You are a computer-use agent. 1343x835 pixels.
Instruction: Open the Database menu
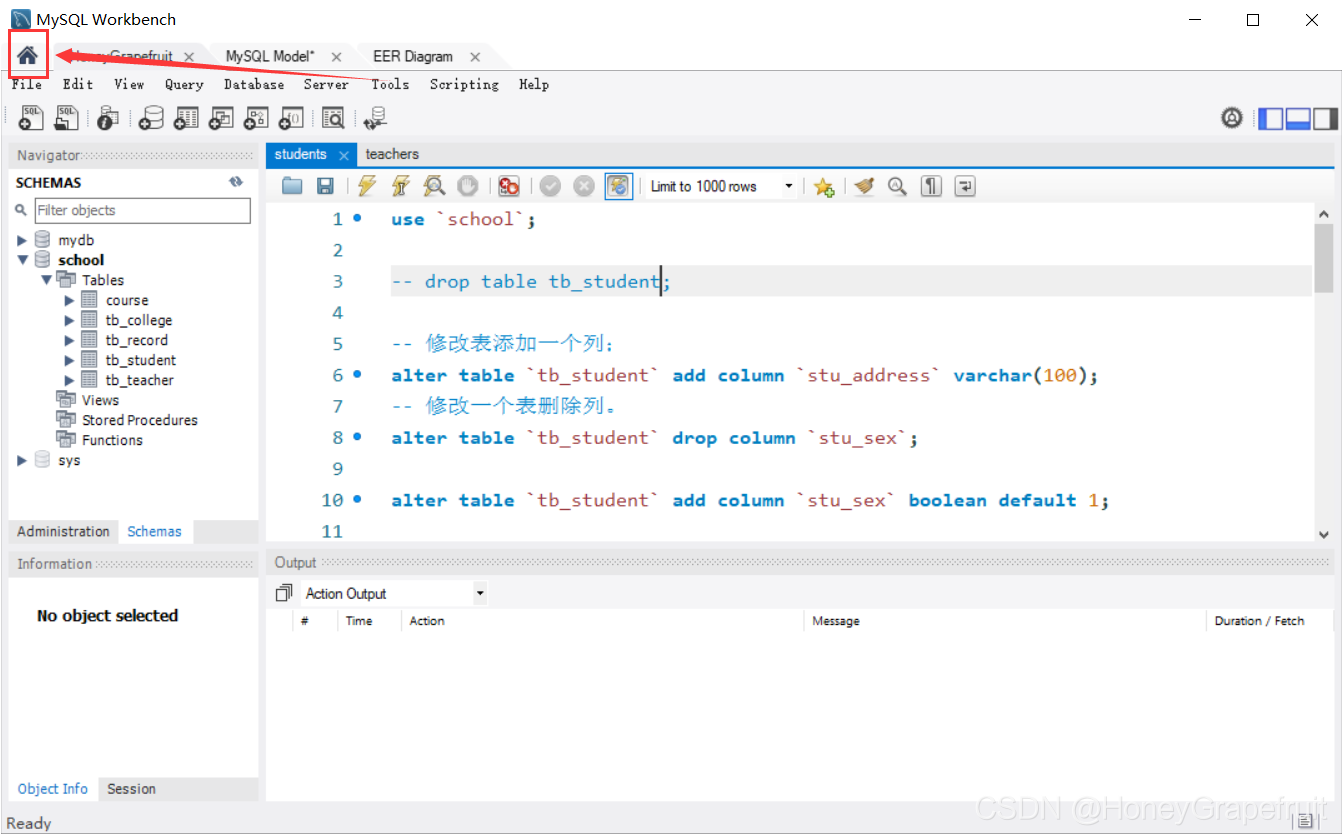[x=254, y=84]
